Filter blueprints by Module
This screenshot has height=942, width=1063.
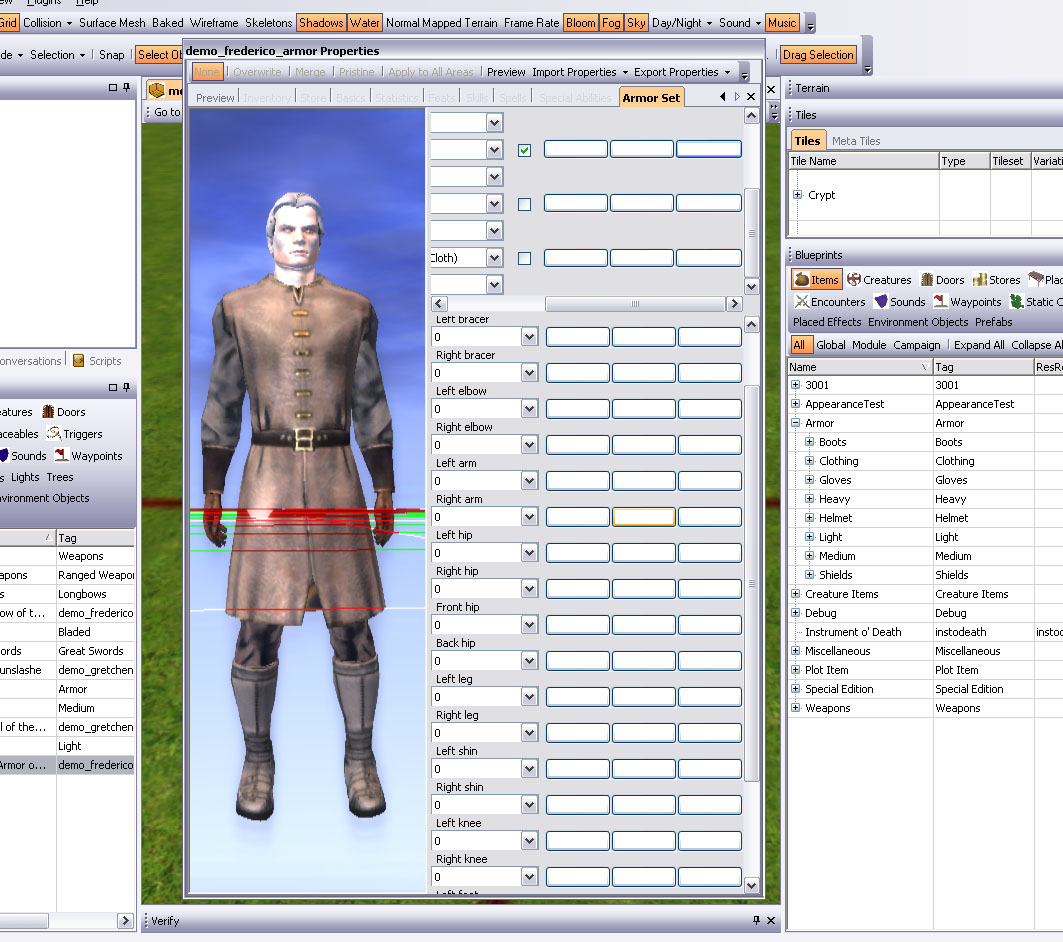click(869, 345)
